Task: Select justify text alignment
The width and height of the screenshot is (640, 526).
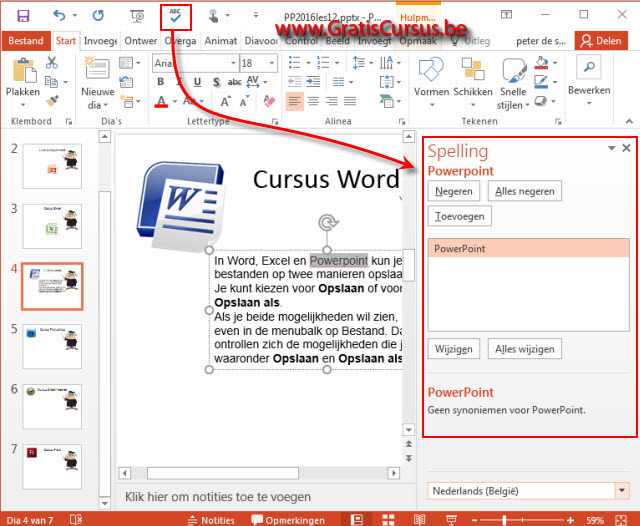Action: (350, 101)
